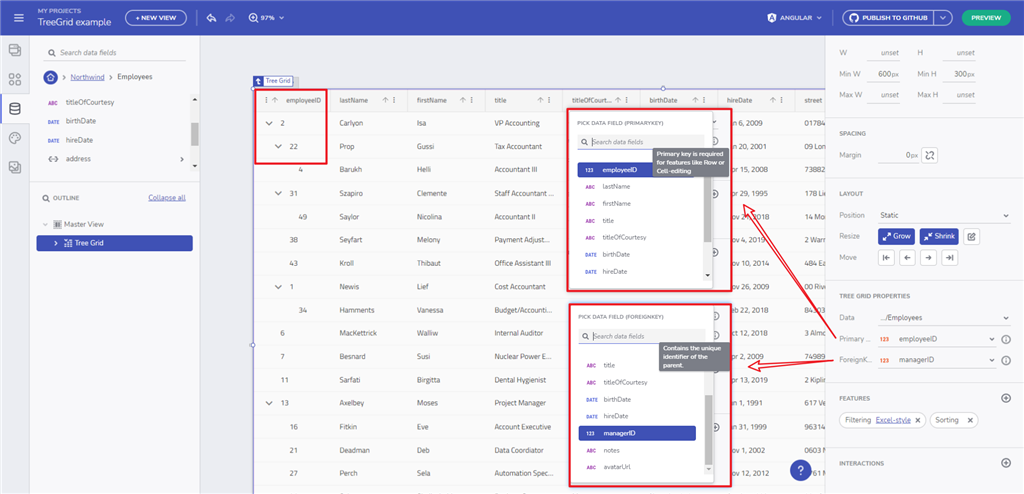This screenshot has width=1024, height=494.
Task: Add an interaction with the Interactions plus icon
Action: click(x=1006, y=463)
